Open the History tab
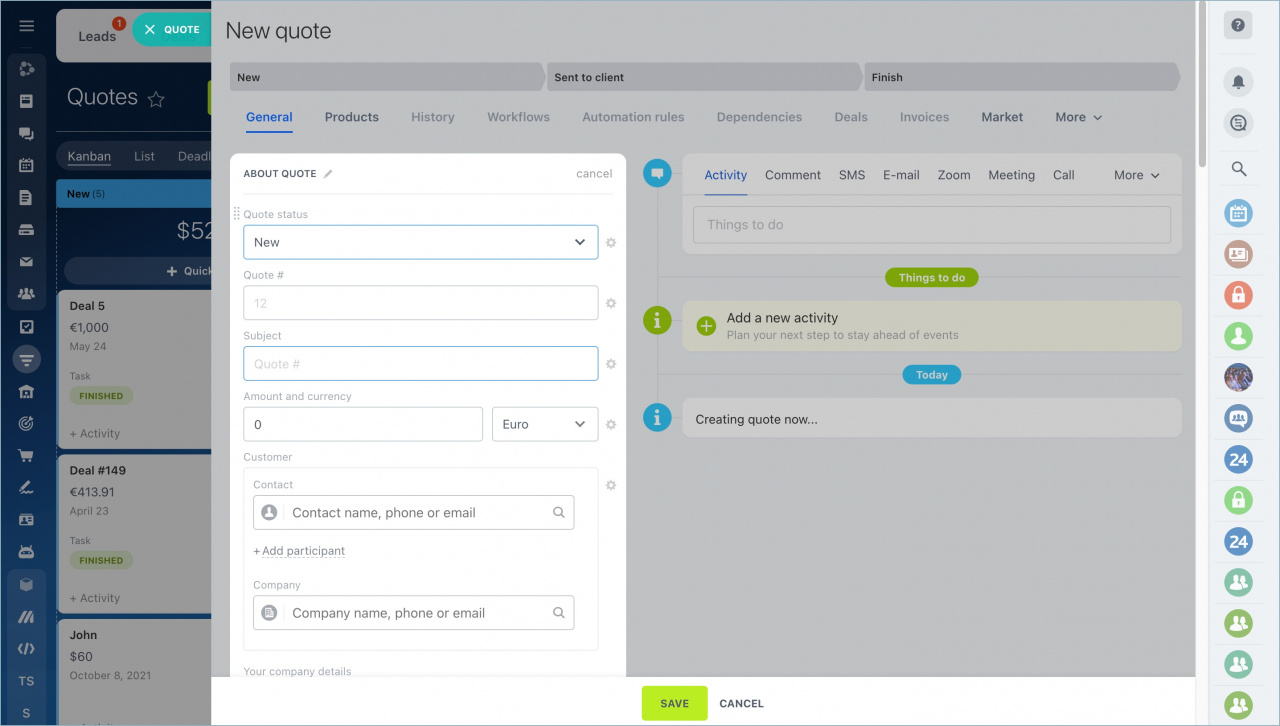 433,117
